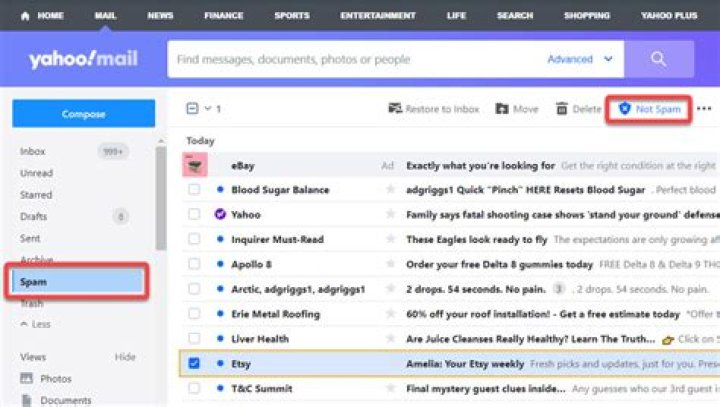Viewport: 720px width, 407px height.
Task: Open Photos view in sidebar
Action: coord(55,379)
